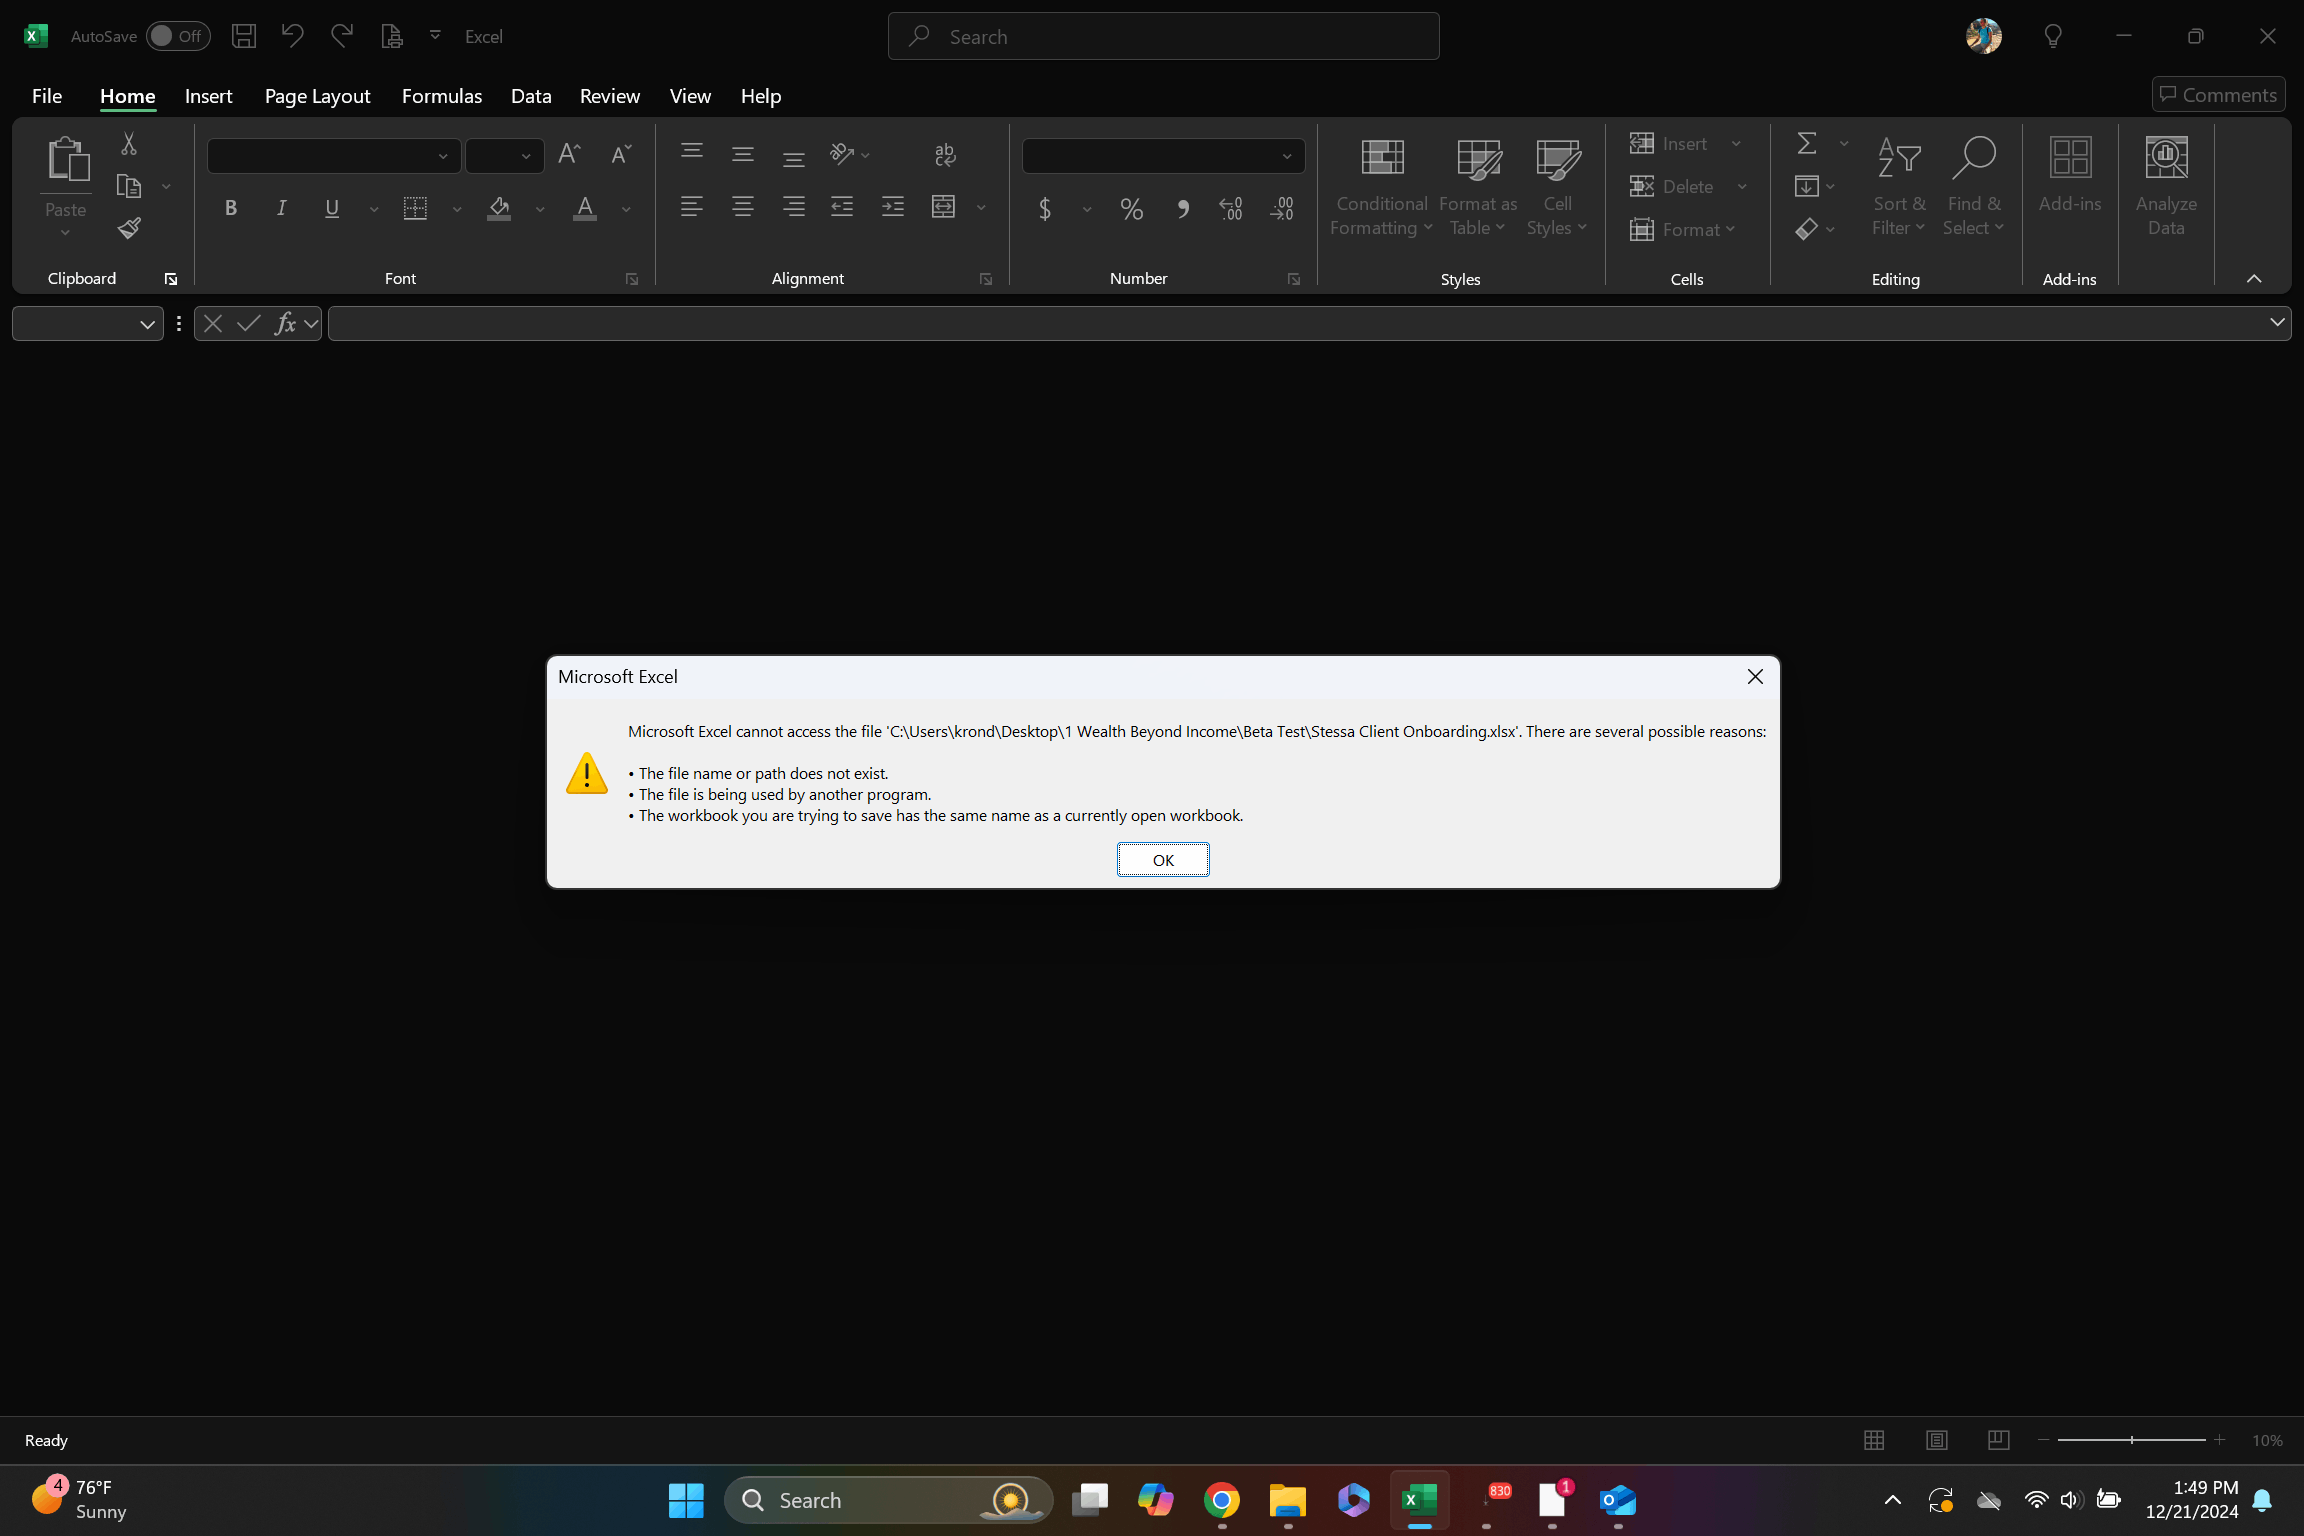Switch to the Formulas tab

pyautogui.click(x=441, y=96)
